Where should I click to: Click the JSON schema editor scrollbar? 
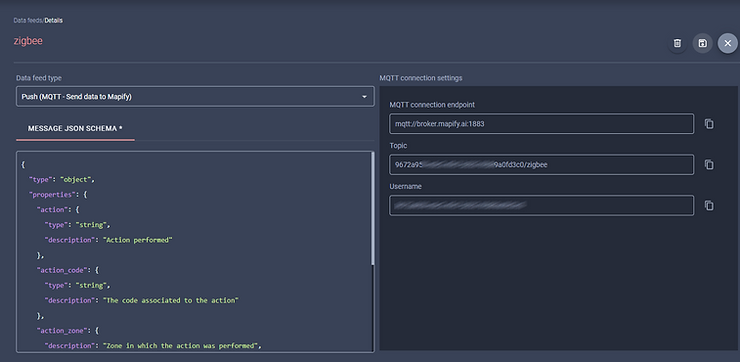[x=373, y=209]
